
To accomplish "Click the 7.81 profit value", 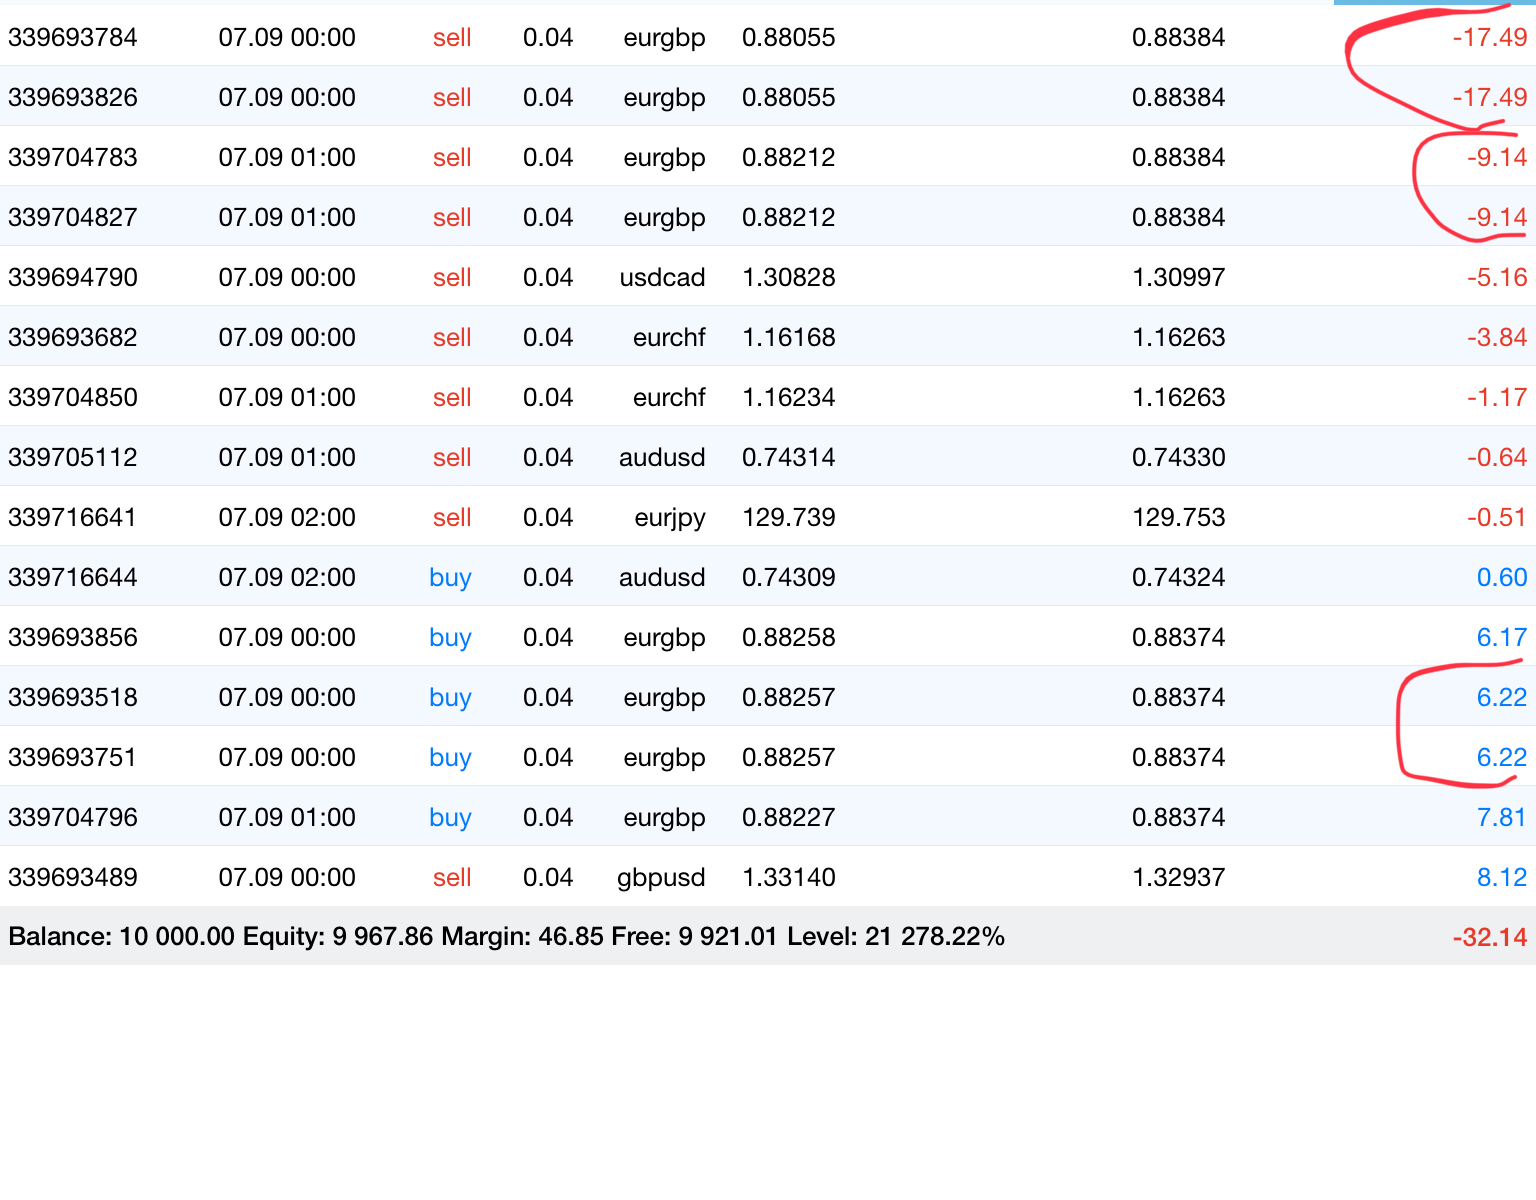I will tap(1501, 818).
